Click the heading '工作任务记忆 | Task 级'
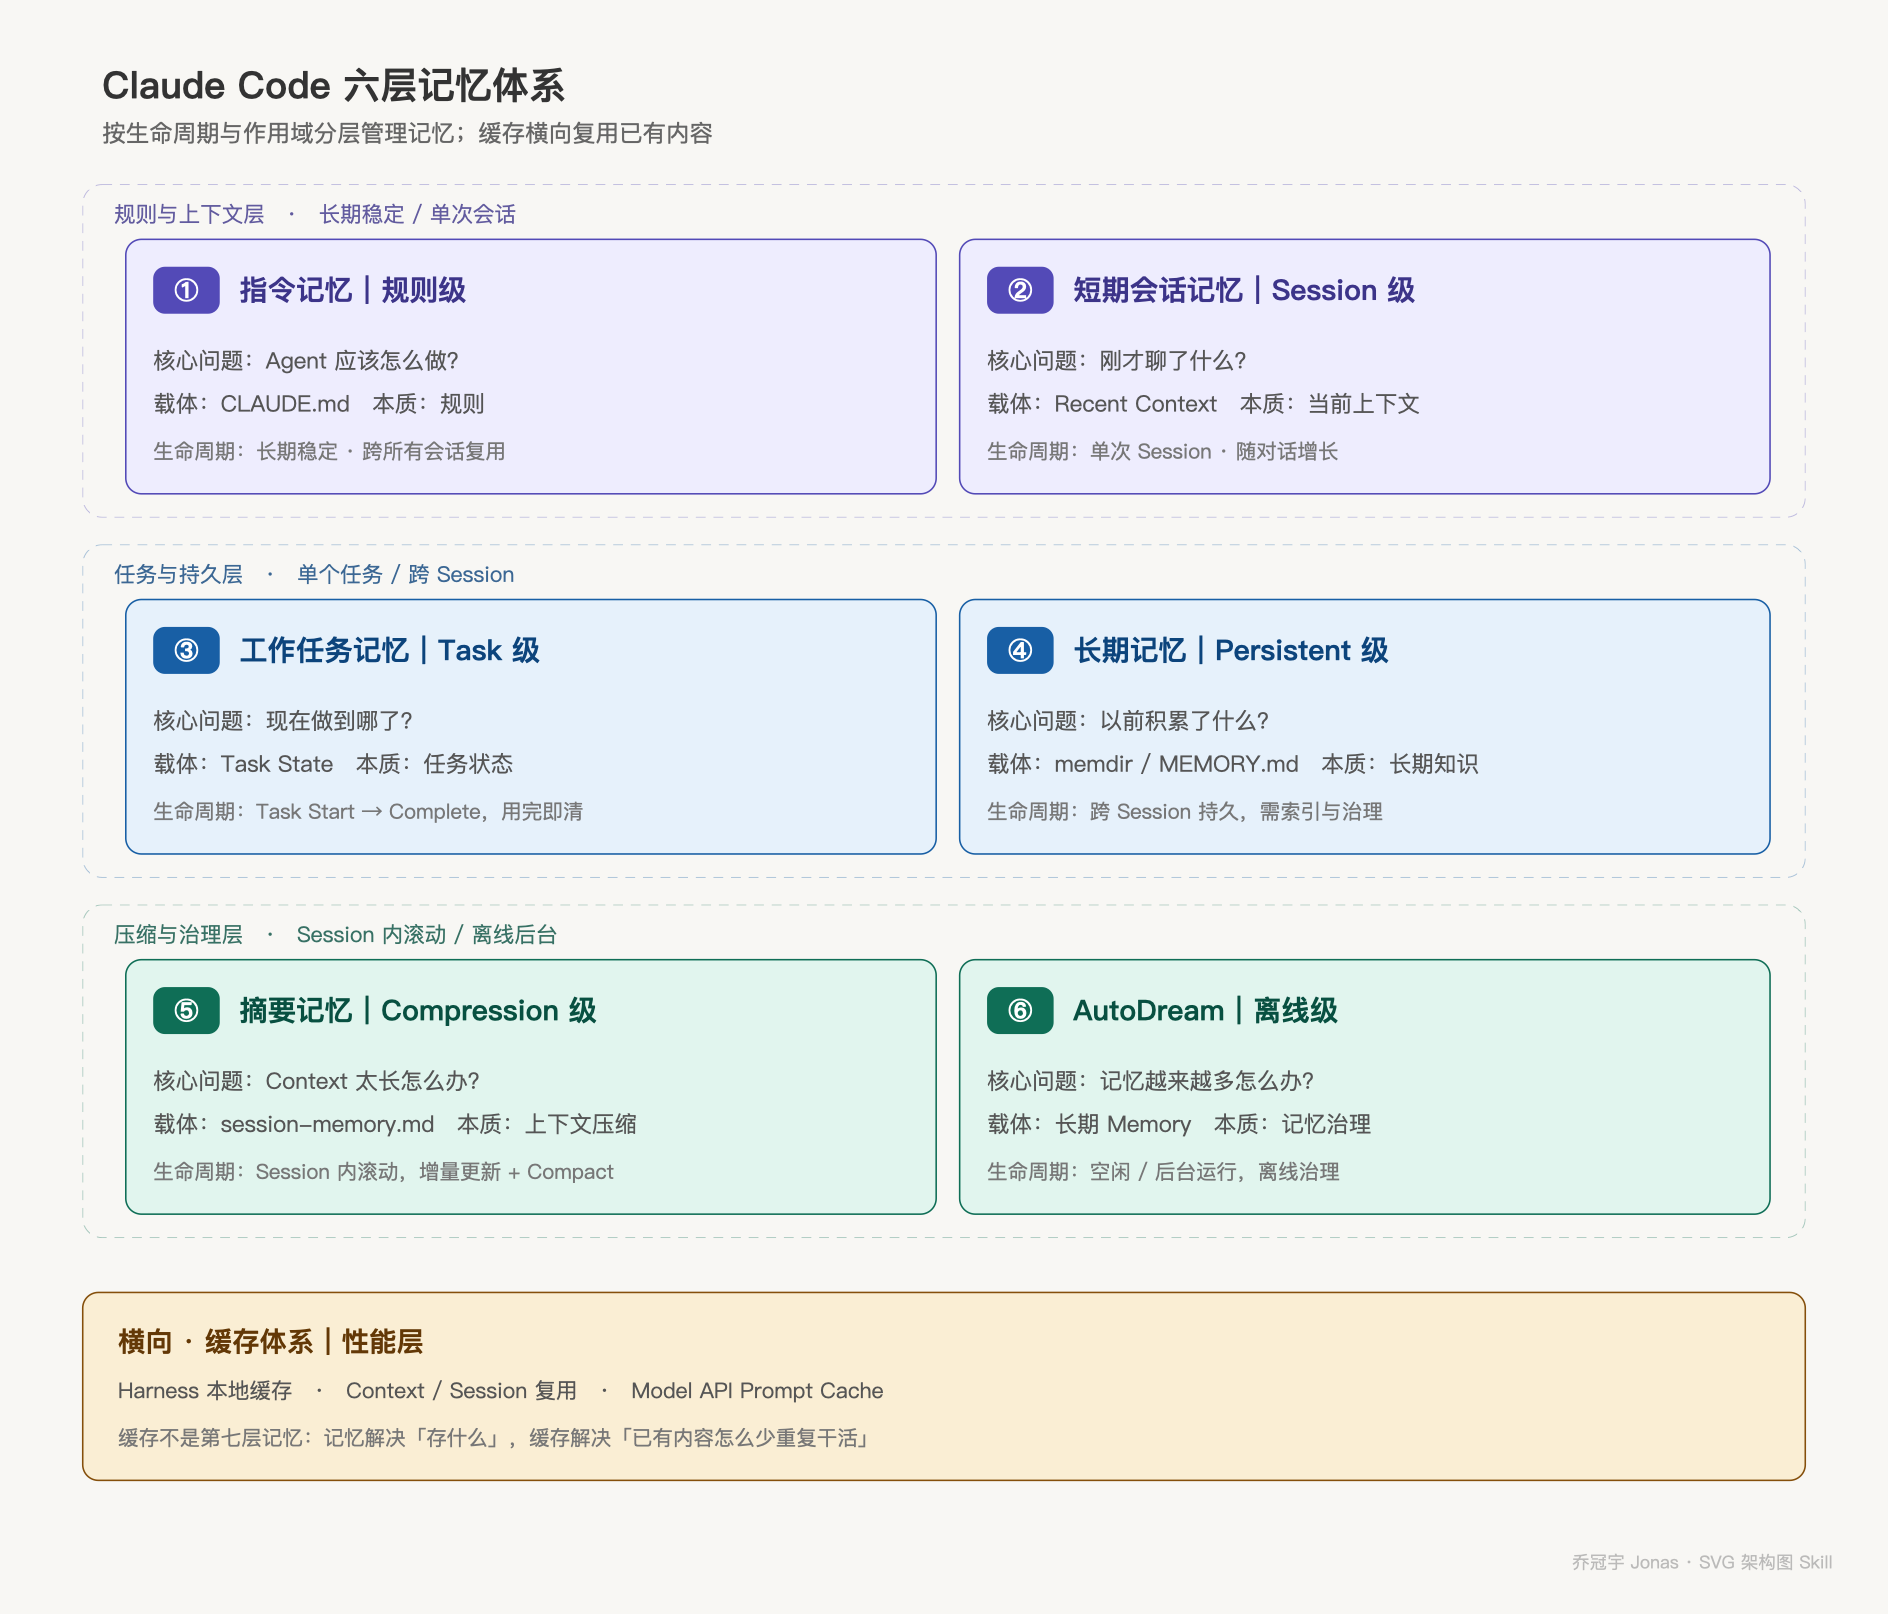 pyautogui.click(x=390, y=650)
